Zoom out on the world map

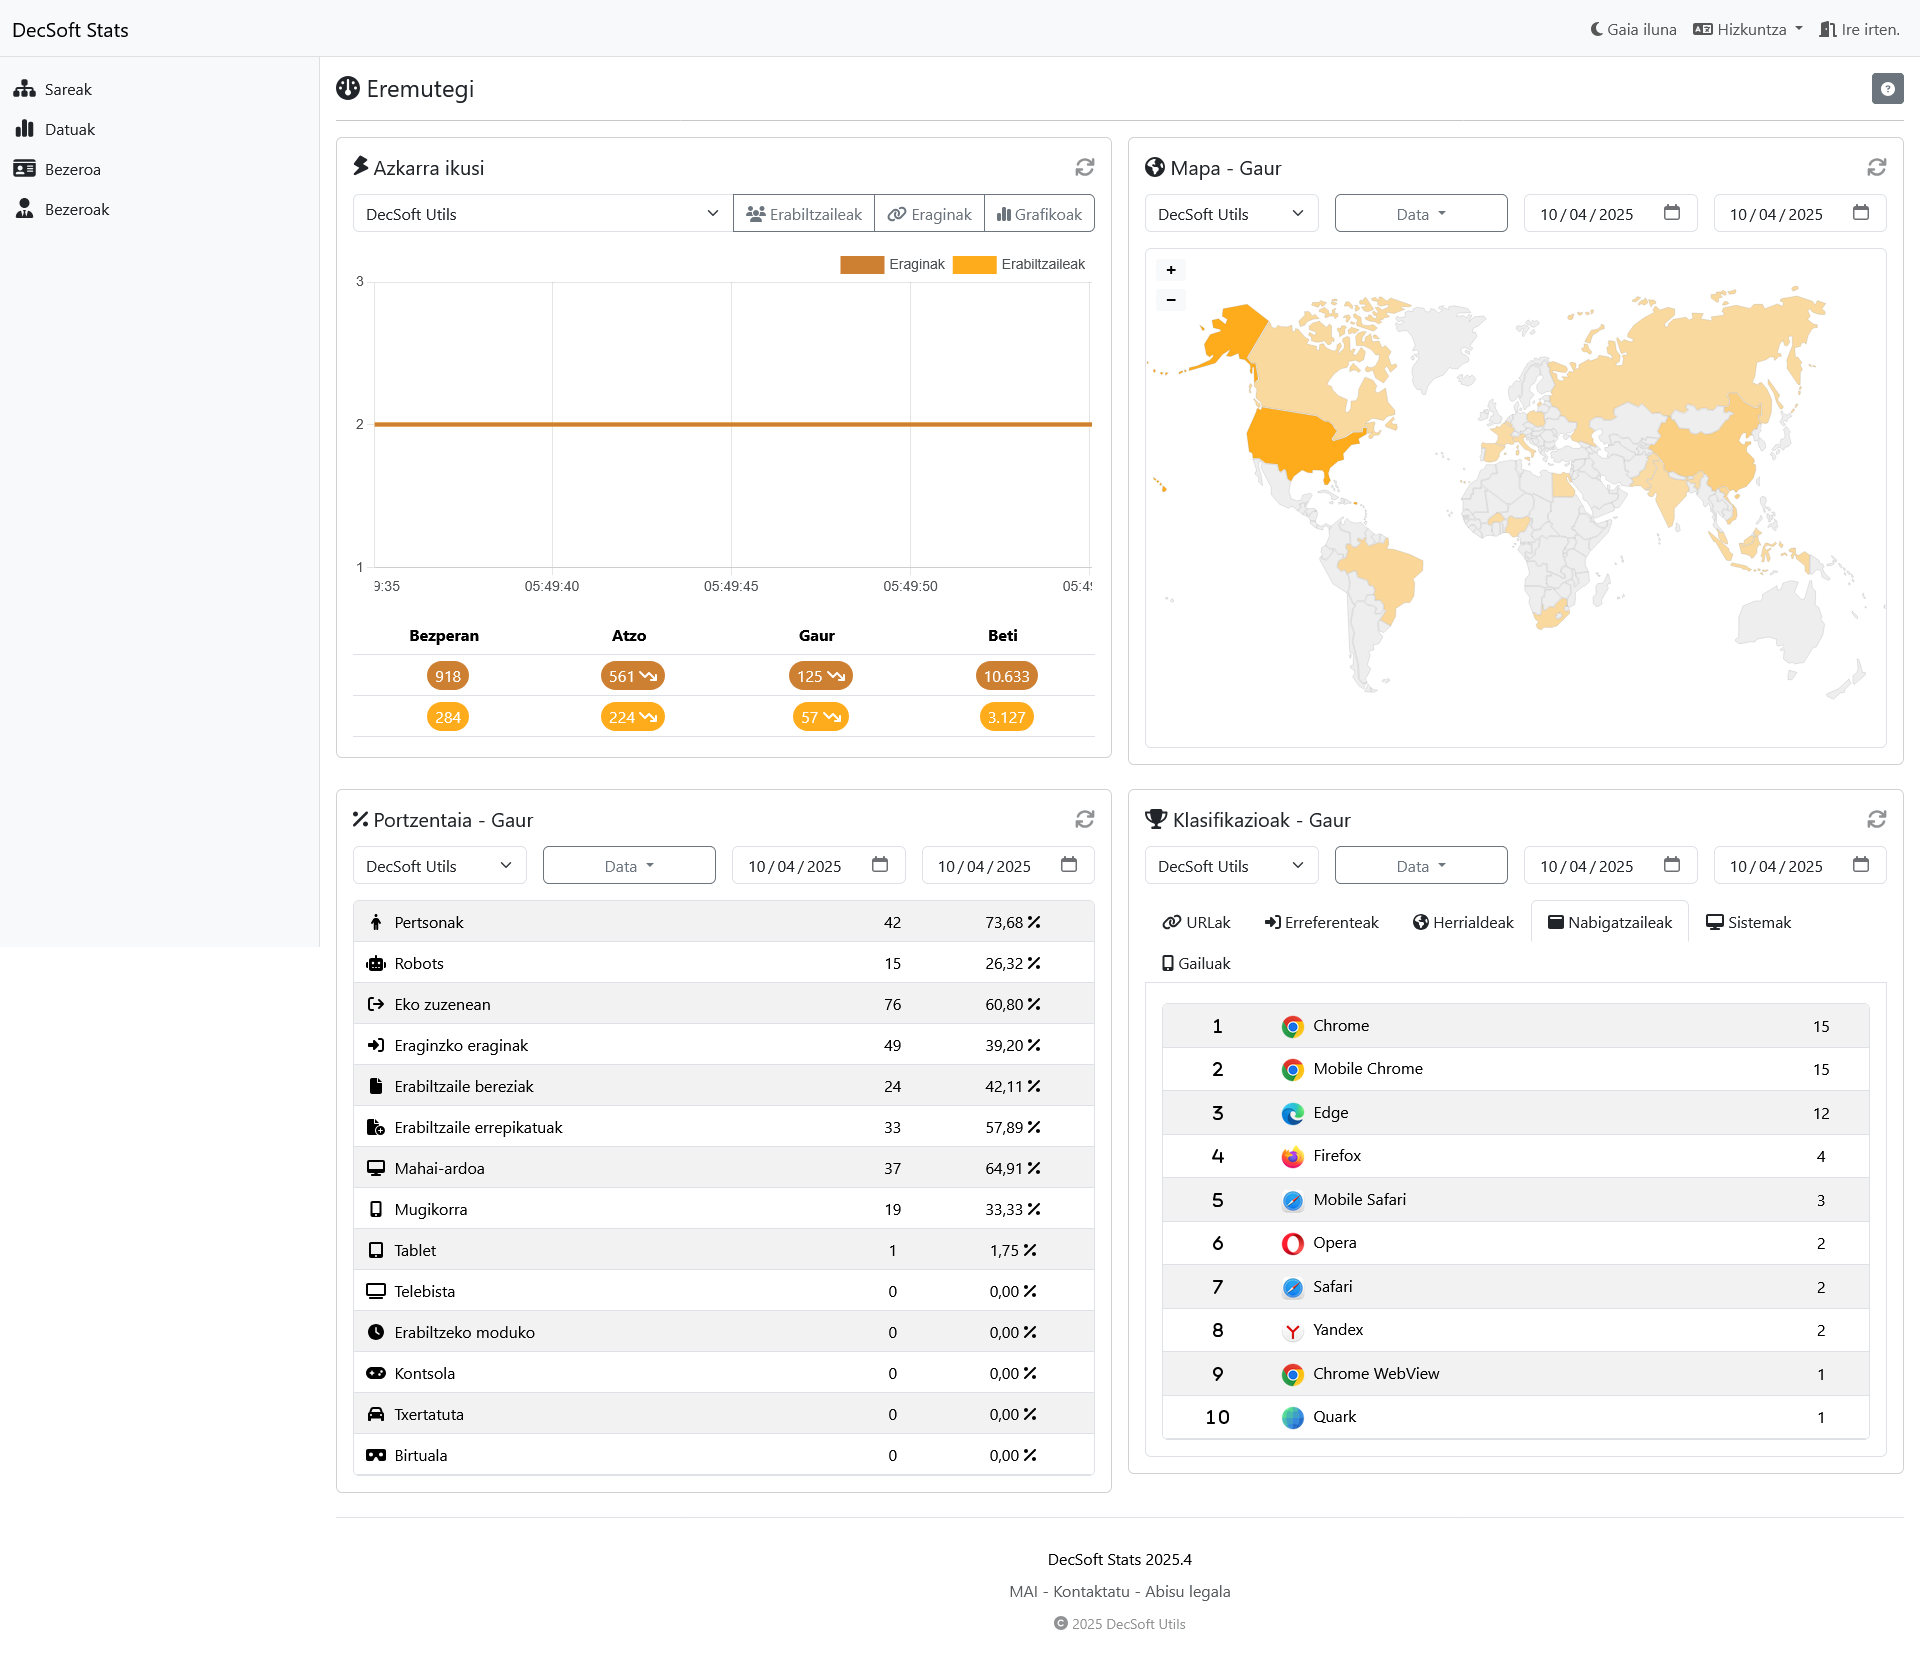coord(1171,300)
